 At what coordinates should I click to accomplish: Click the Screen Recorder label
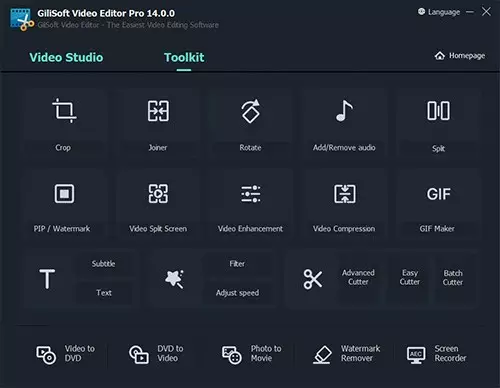pyautogui.click(x=450, y=353)
